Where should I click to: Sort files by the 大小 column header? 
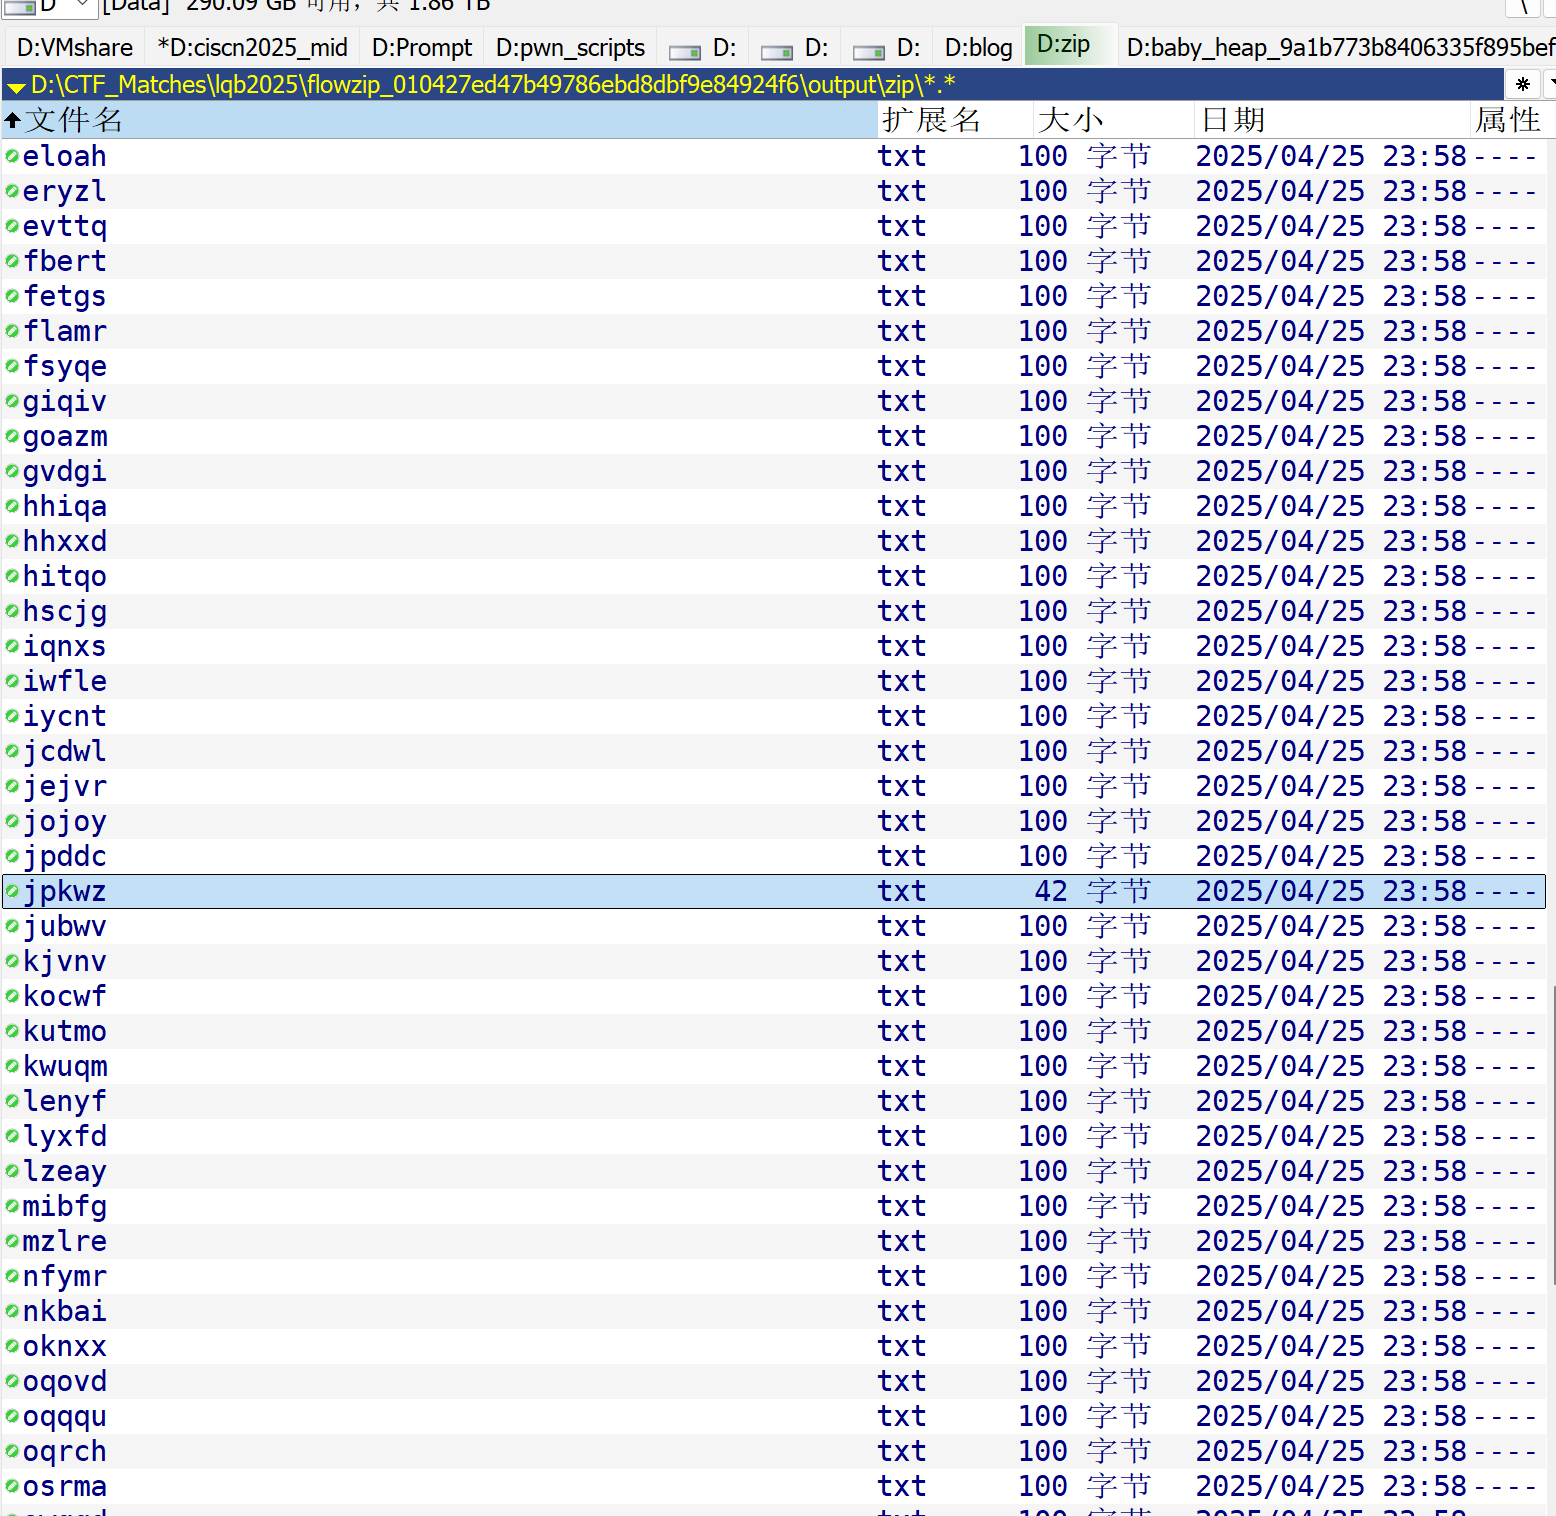point(1113,120)
